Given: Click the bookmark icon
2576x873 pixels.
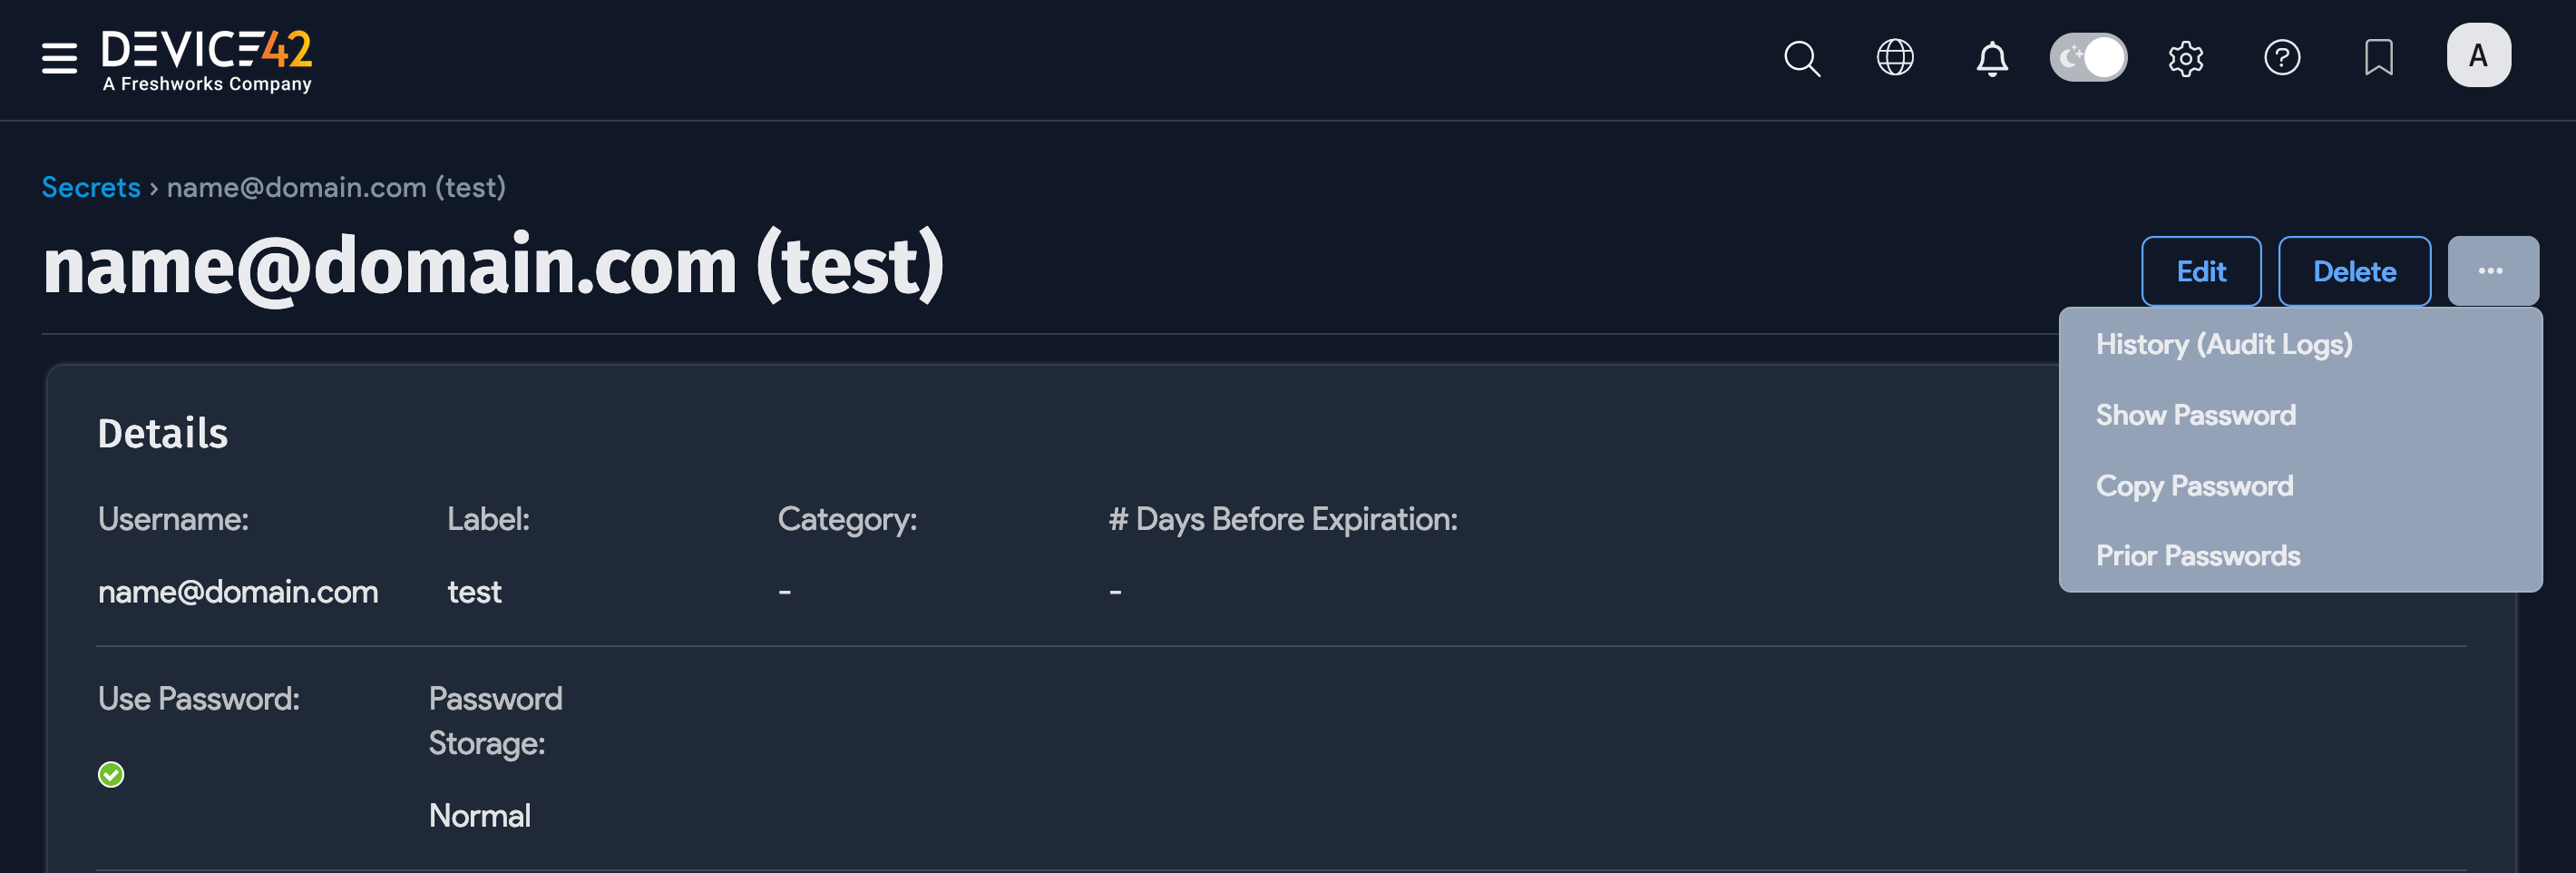Looking at the screenshot, I should tap(2378, 58).
